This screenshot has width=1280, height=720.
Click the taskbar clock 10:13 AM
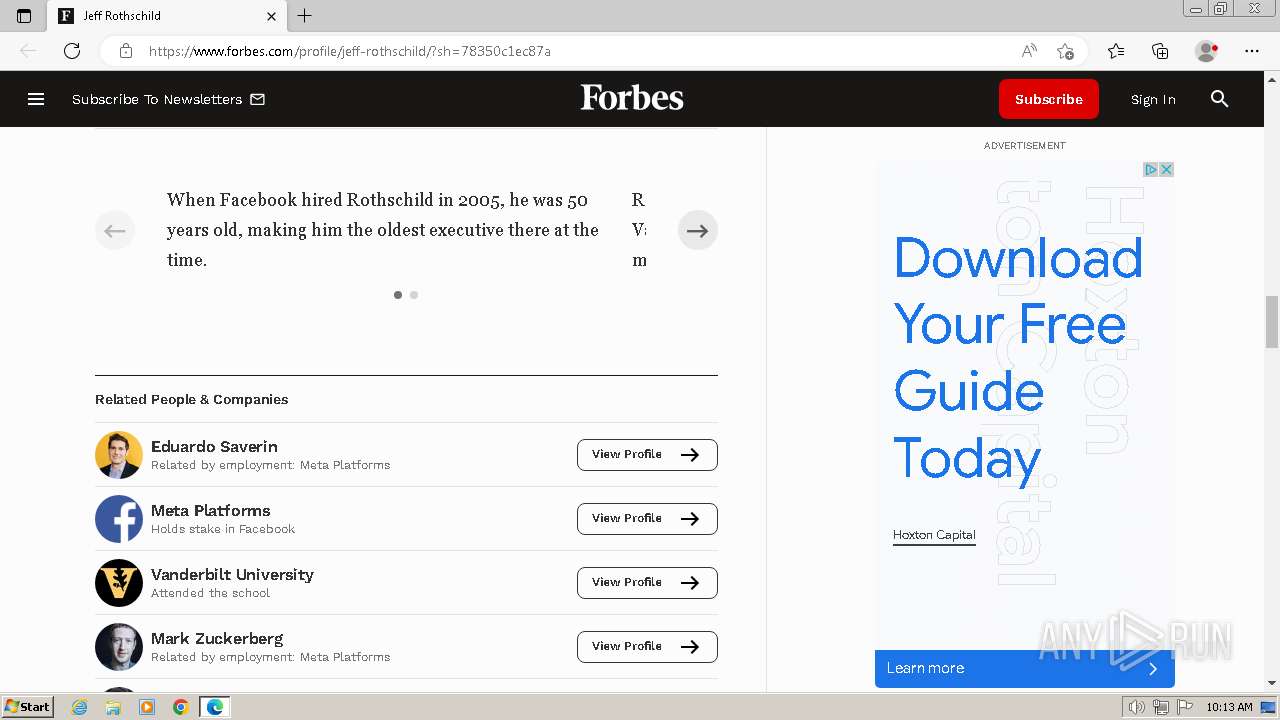(x=1229, y=707)
